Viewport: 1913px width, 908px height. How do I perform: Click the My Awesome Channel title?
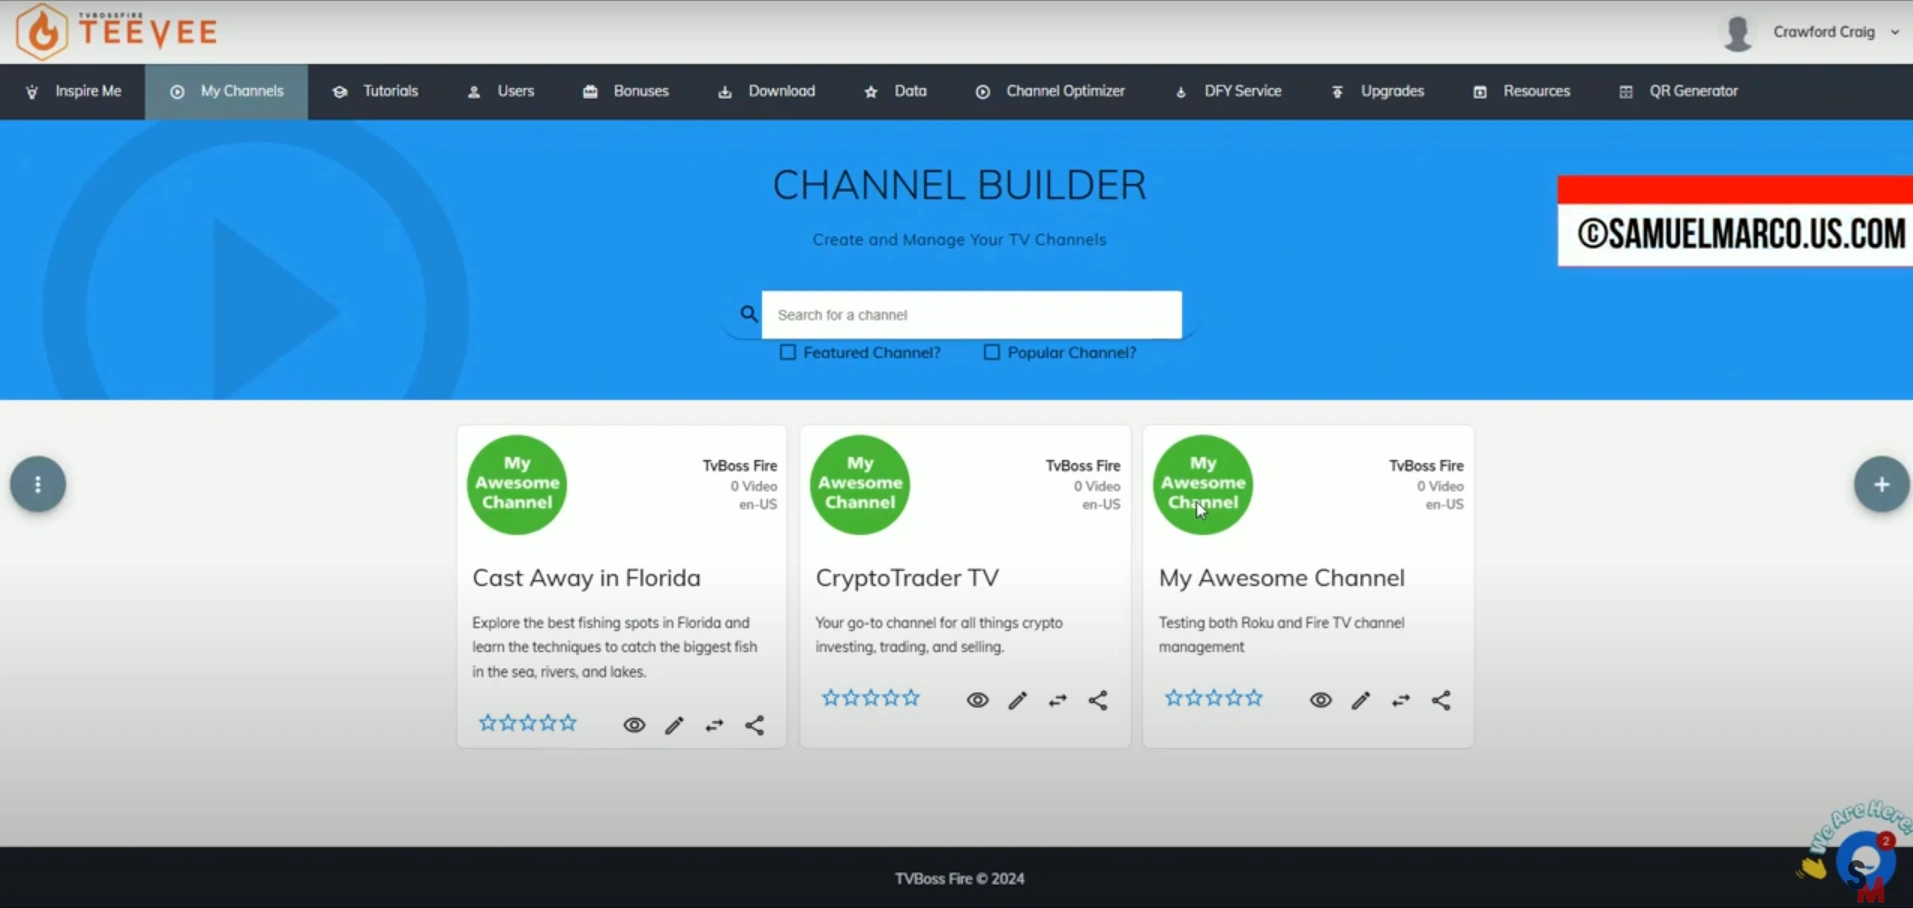(x=1282, y=578)
